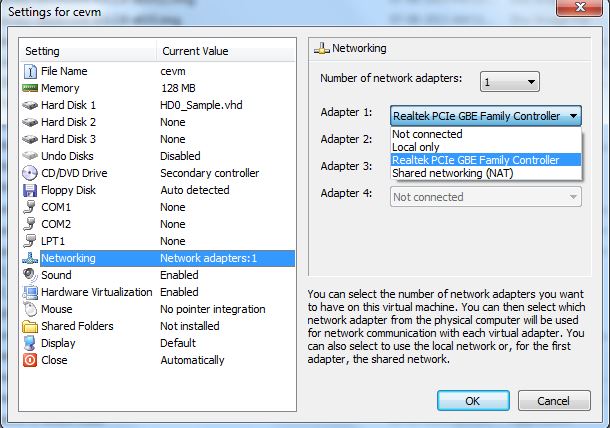Select the Floppy Disk setting

pyautogui.click(x=158, y=190)
